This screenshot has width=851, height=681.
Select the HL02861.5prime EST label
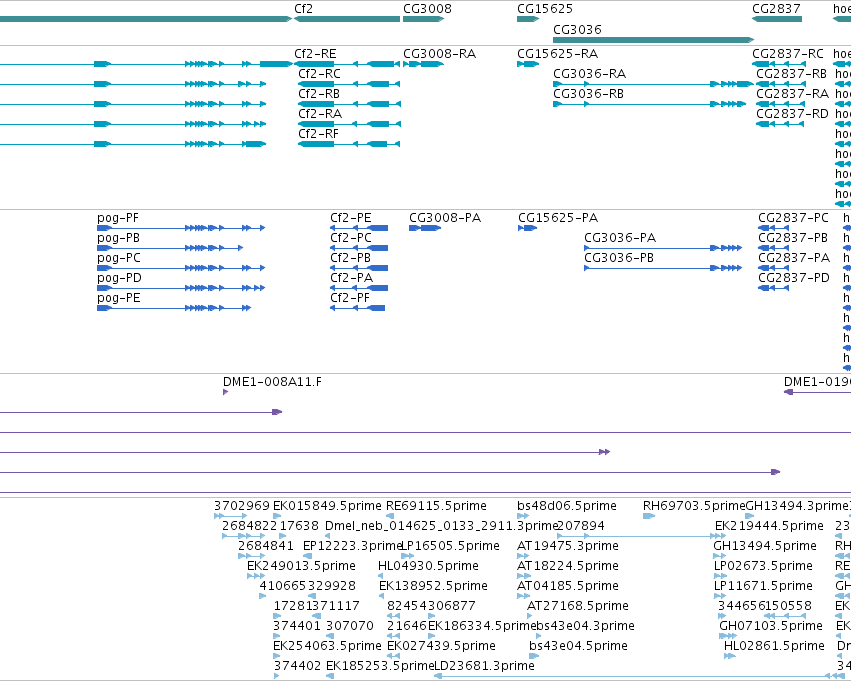coord(774,646)
